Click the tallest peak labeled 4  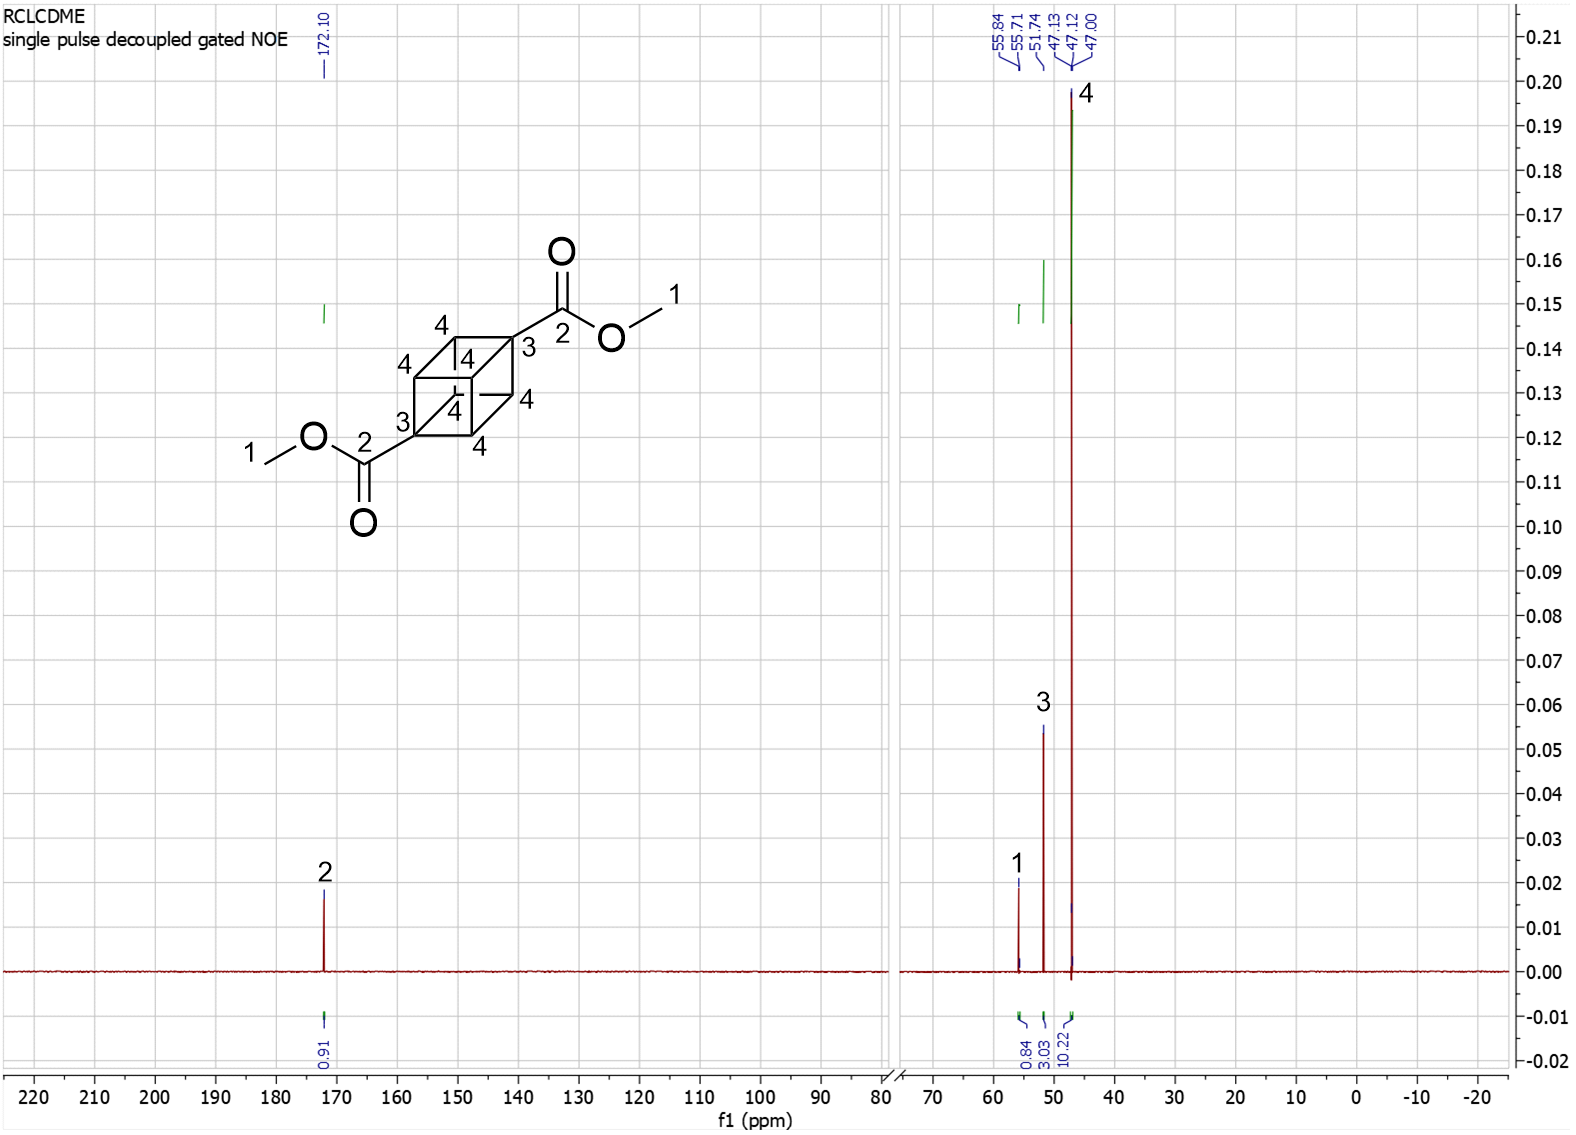[x=1072, y=500]
